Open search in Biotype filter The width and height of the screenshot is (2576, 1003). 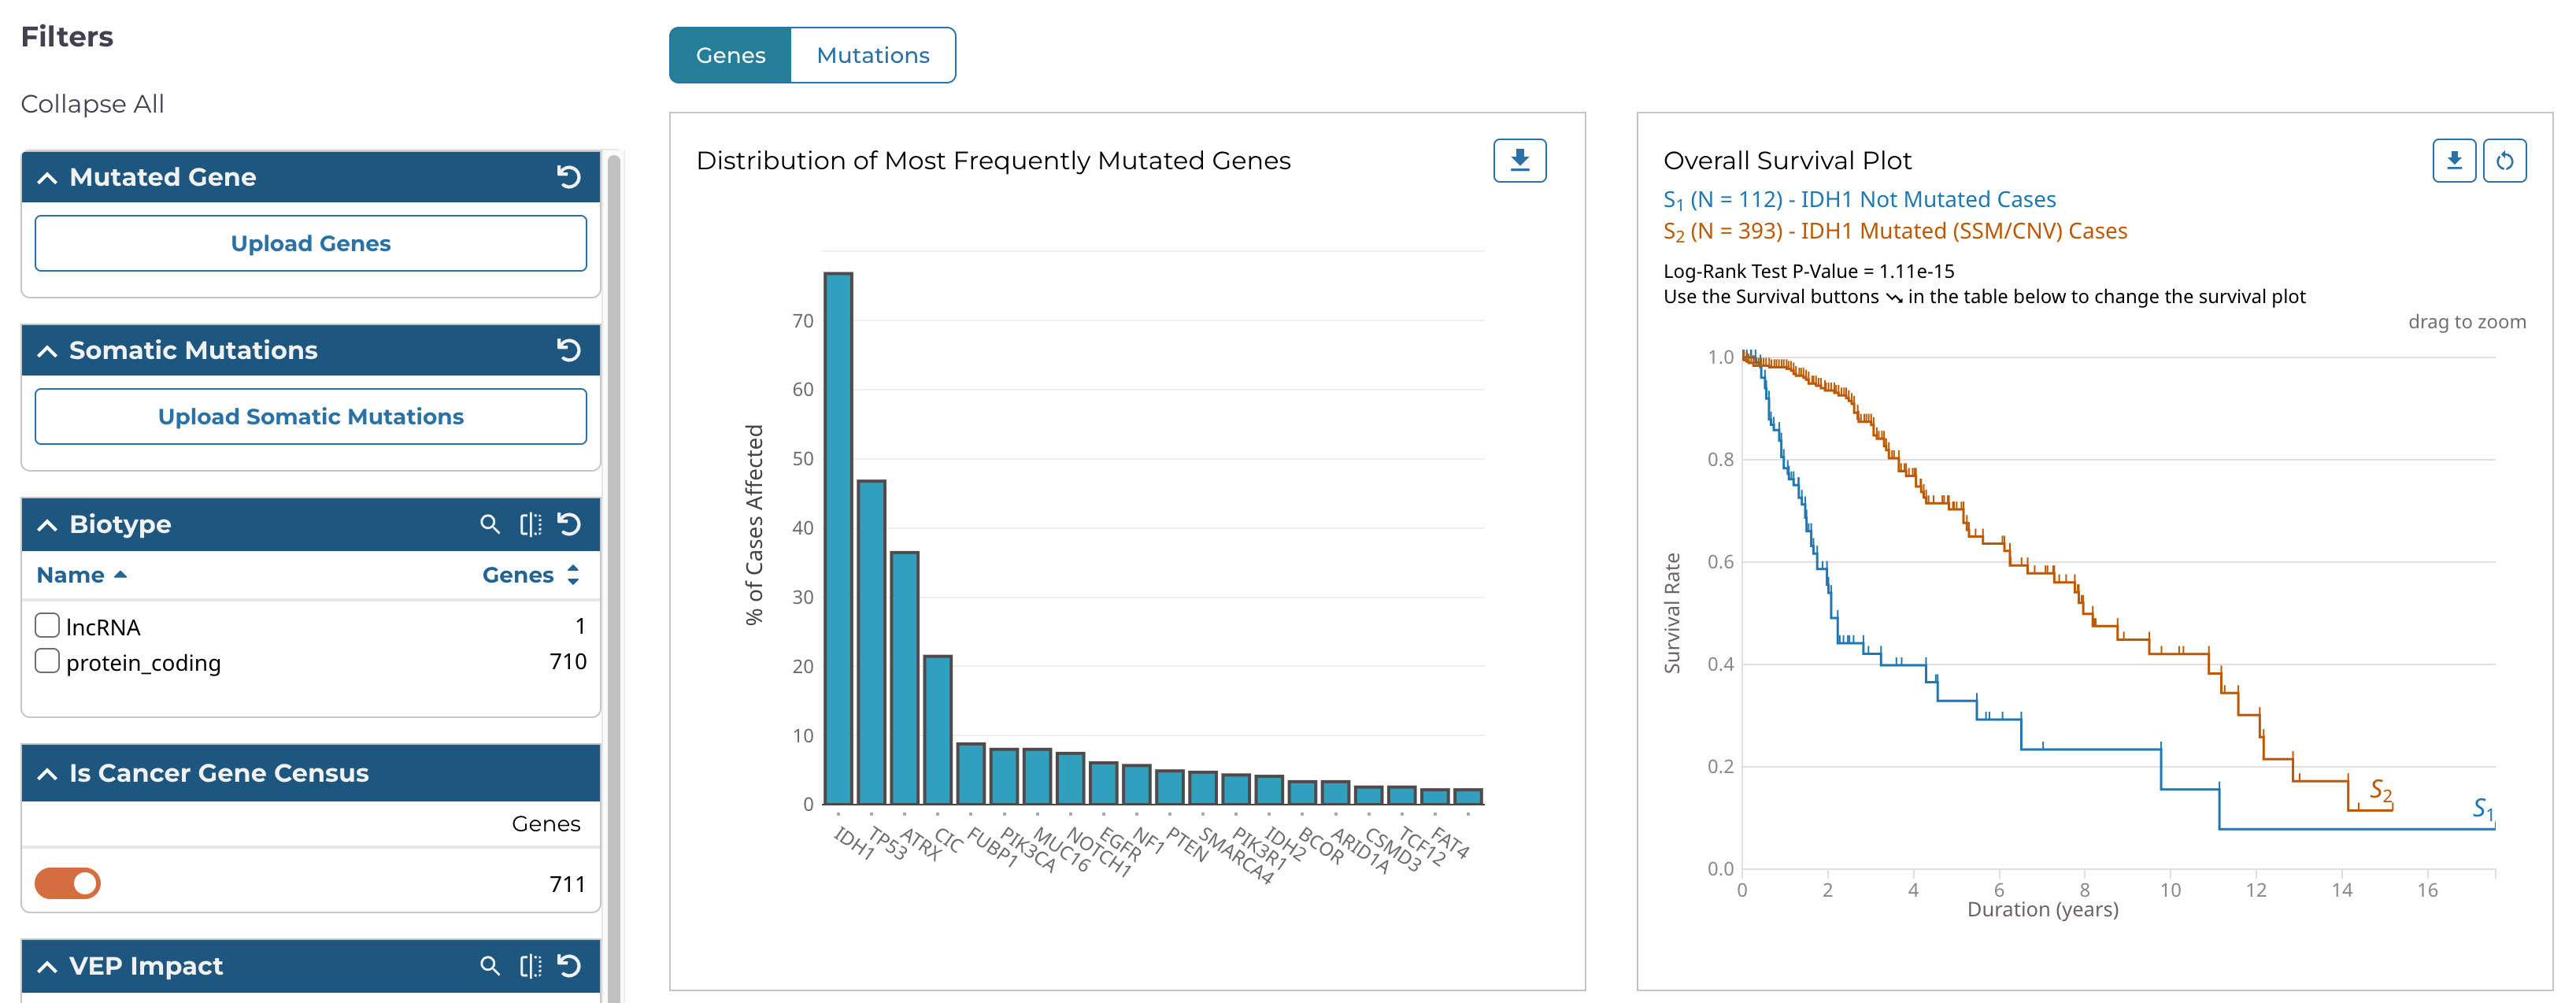(489, 524)
